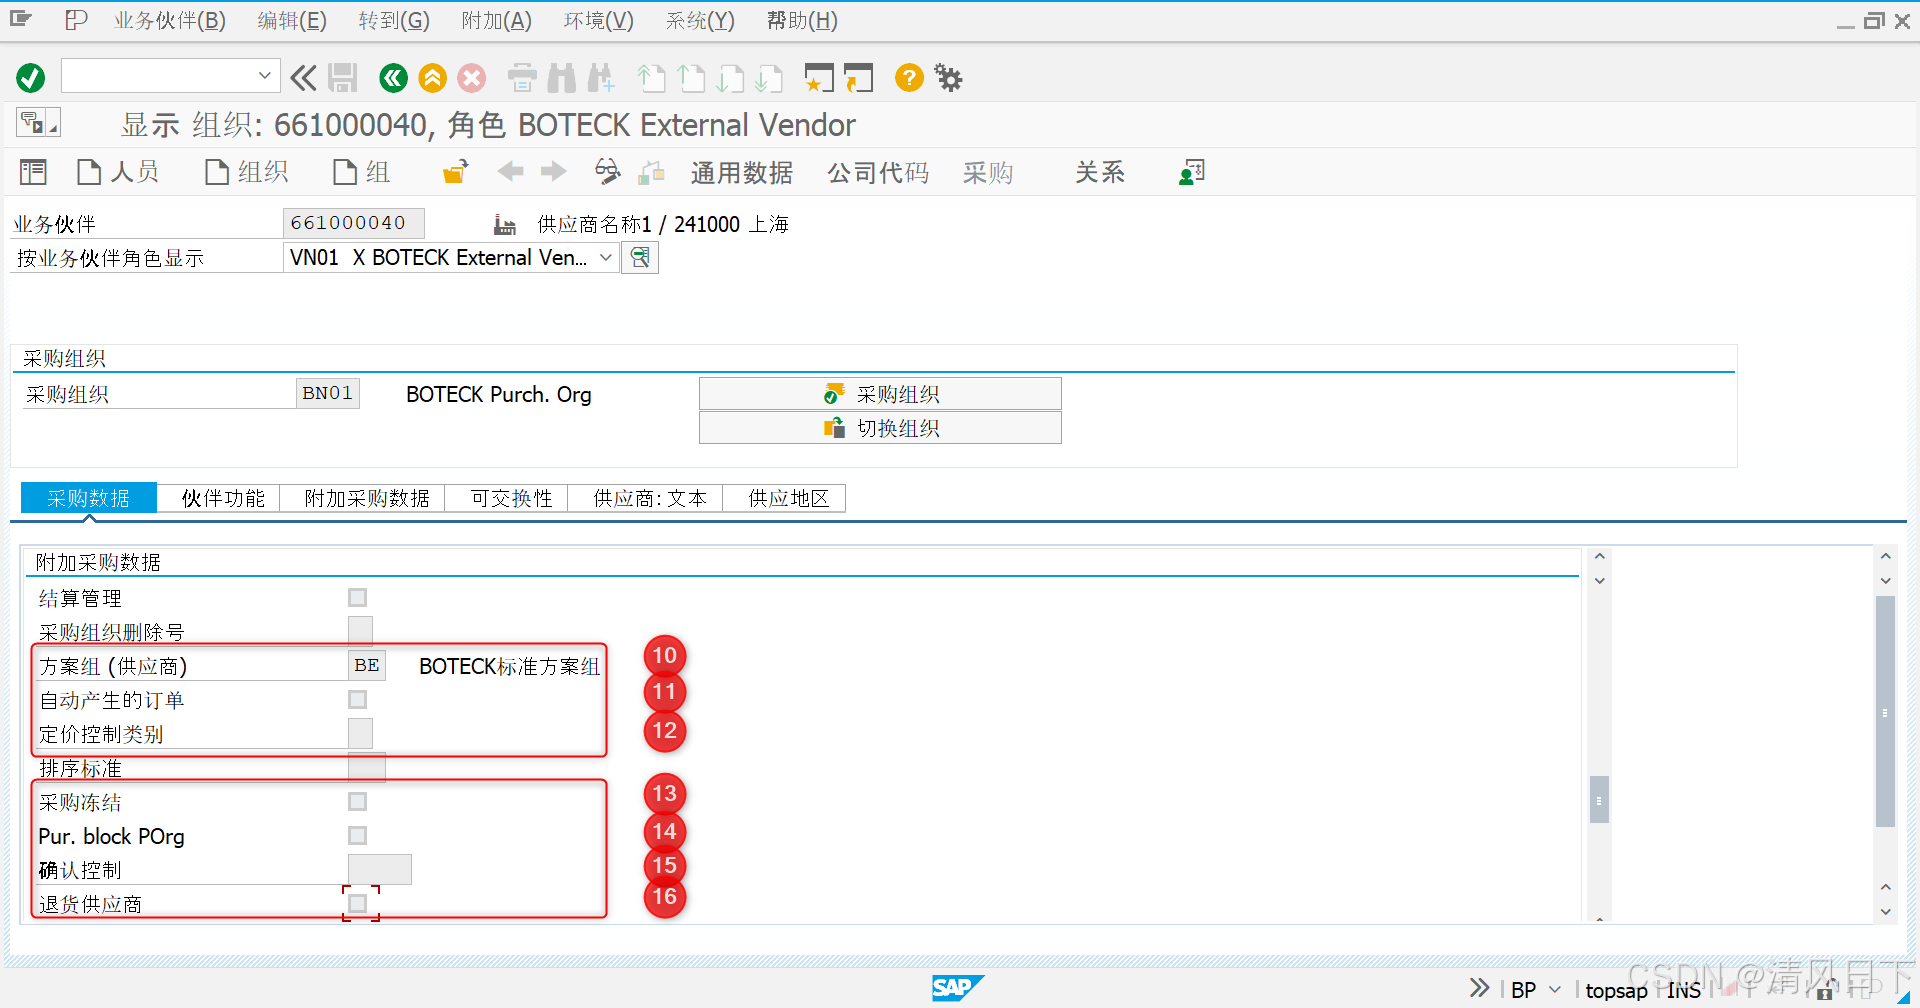Click the inner panel vertical scrollbar thumb
Screen dimensions: 1920x1008
(1599, 799)
